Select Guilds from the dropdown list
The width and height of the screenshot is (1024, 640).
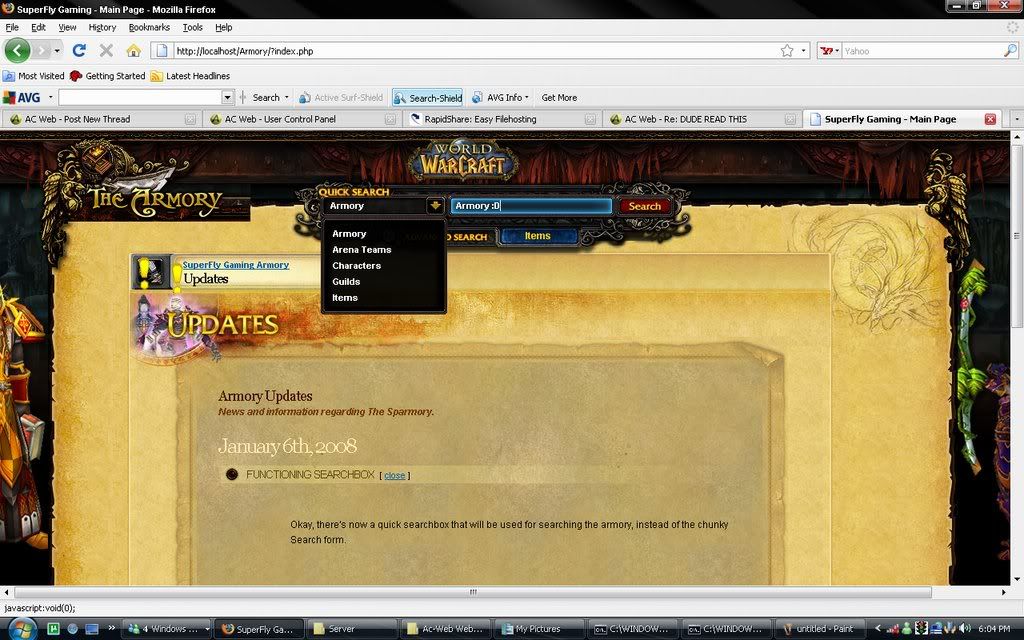[x=345, y=281]
